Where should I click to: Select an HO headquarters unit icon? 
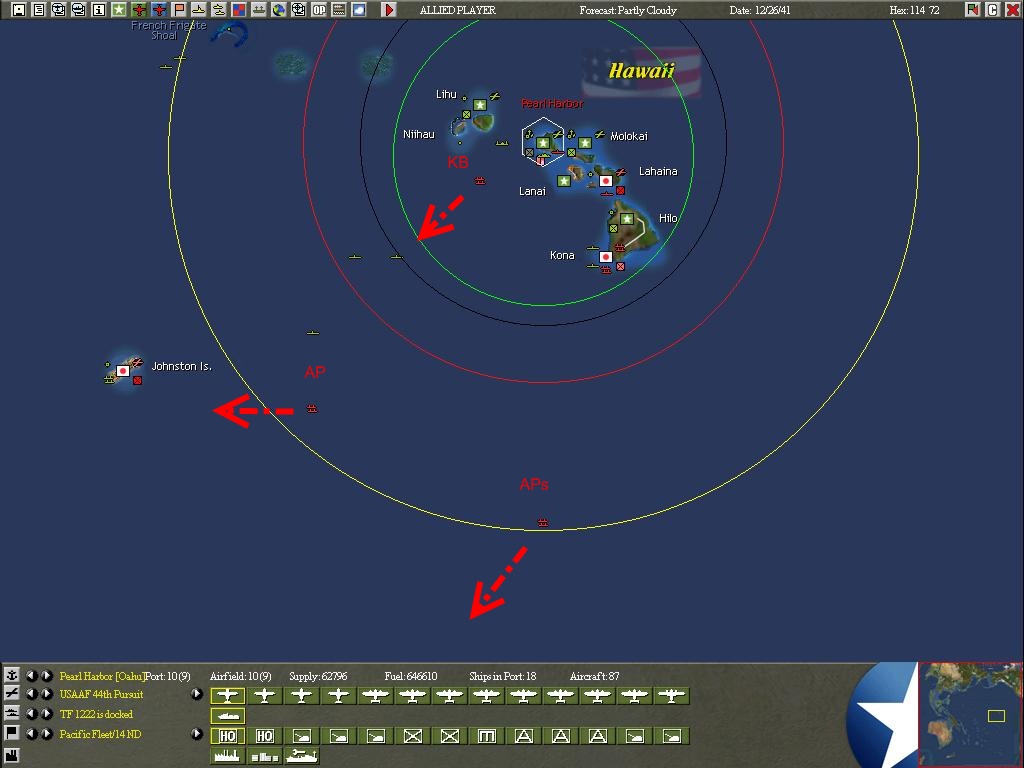[227, 735]
